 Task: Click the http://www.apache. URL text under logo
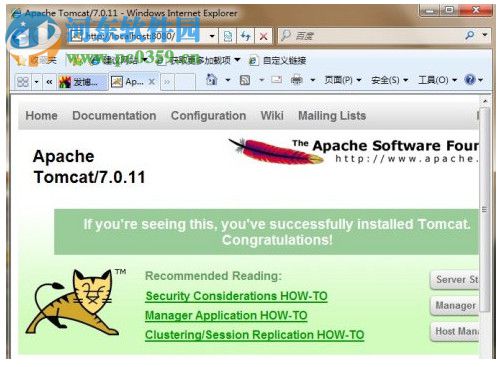click(x=407, y=159)
